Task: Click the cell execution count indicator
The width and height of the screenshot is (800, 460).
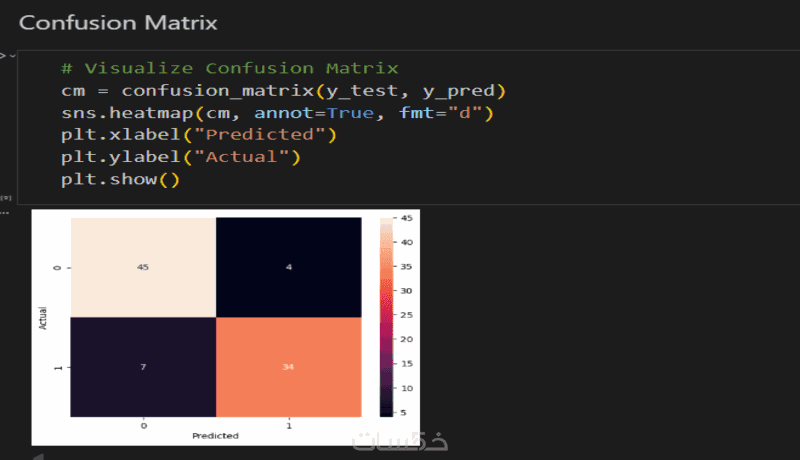Action: 5,199
